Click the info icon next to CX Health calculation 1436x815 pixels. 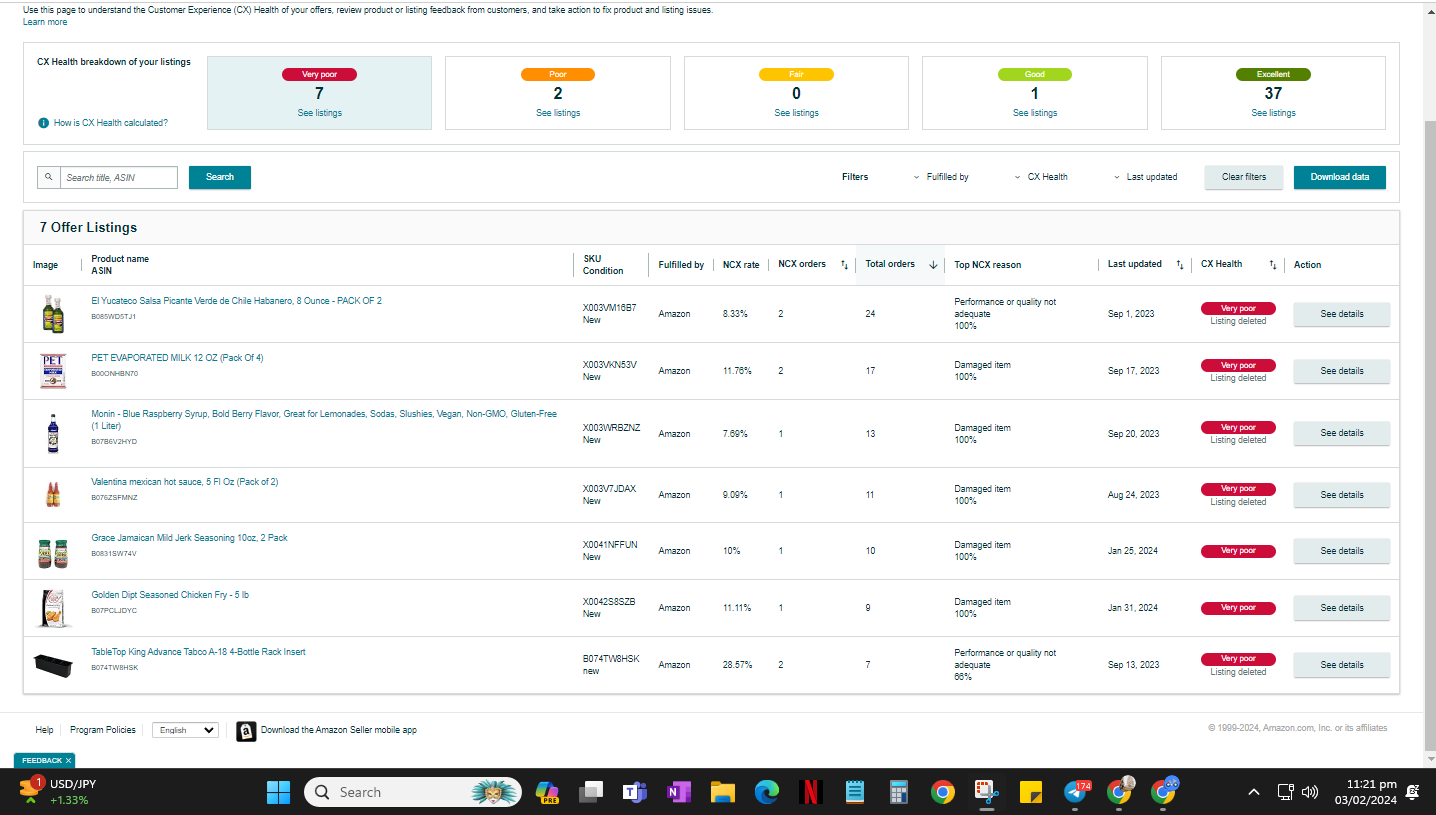43,123
